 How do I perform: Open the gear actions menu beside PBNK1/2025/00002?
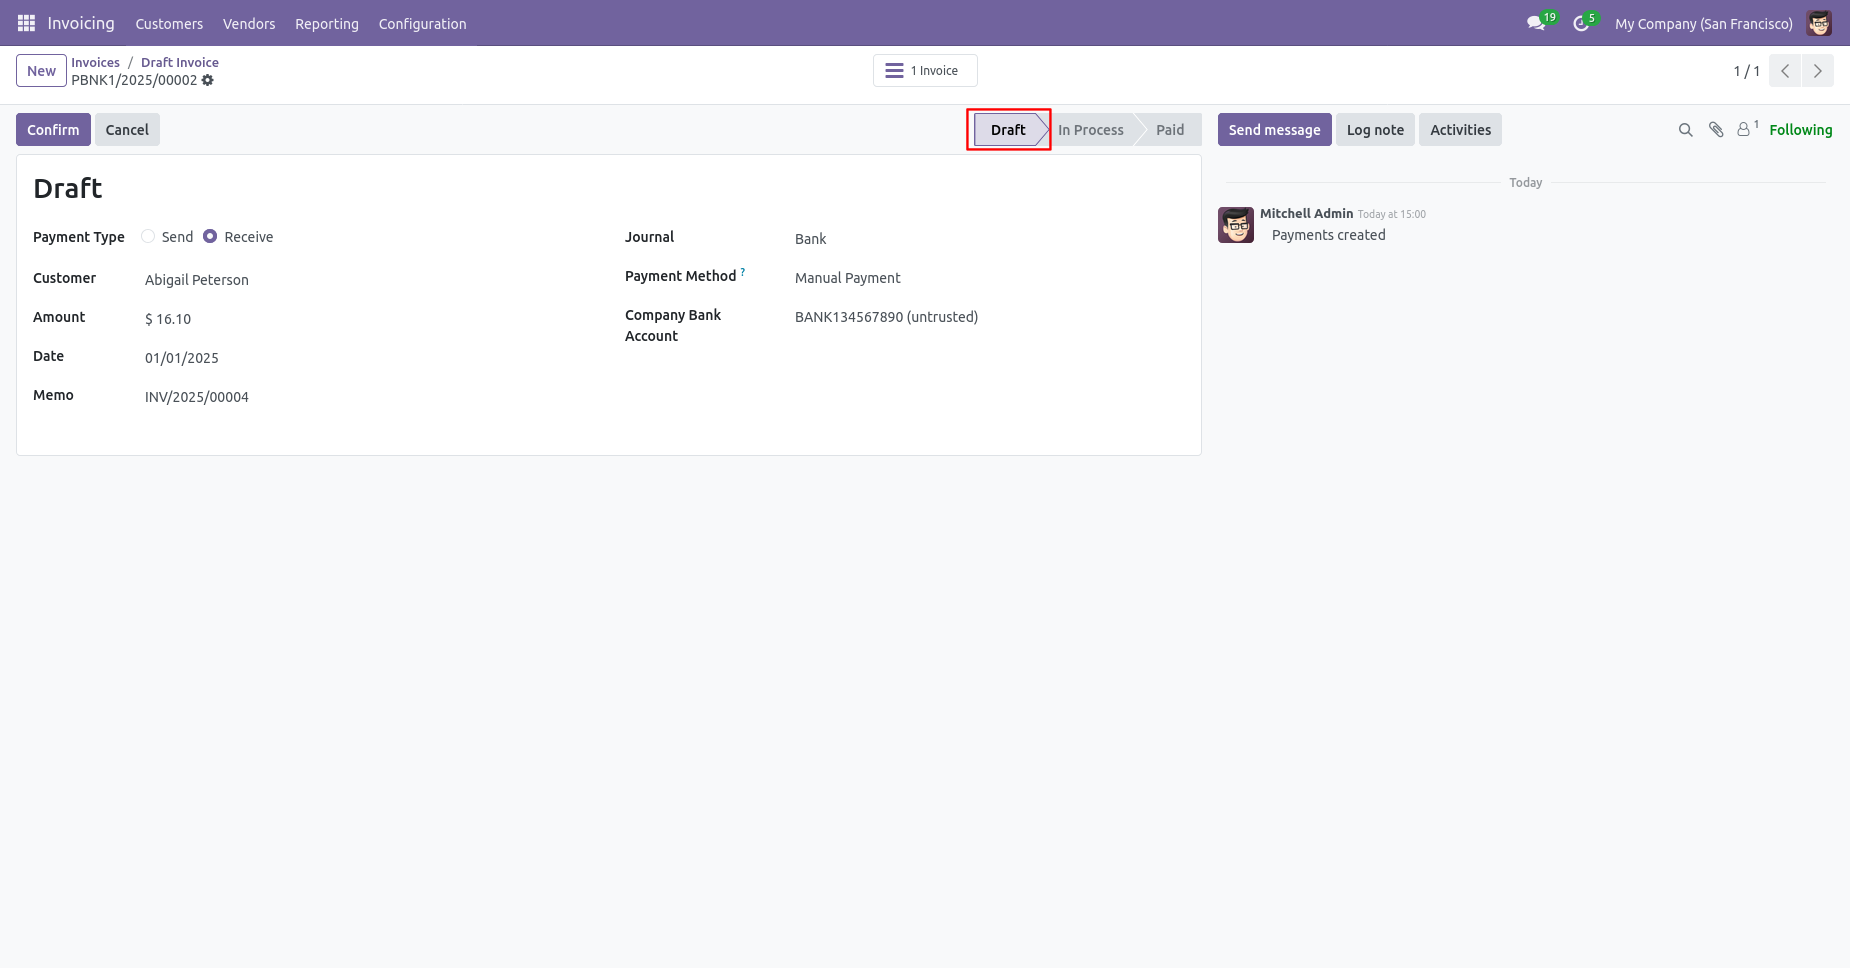[x=208, y=80]
